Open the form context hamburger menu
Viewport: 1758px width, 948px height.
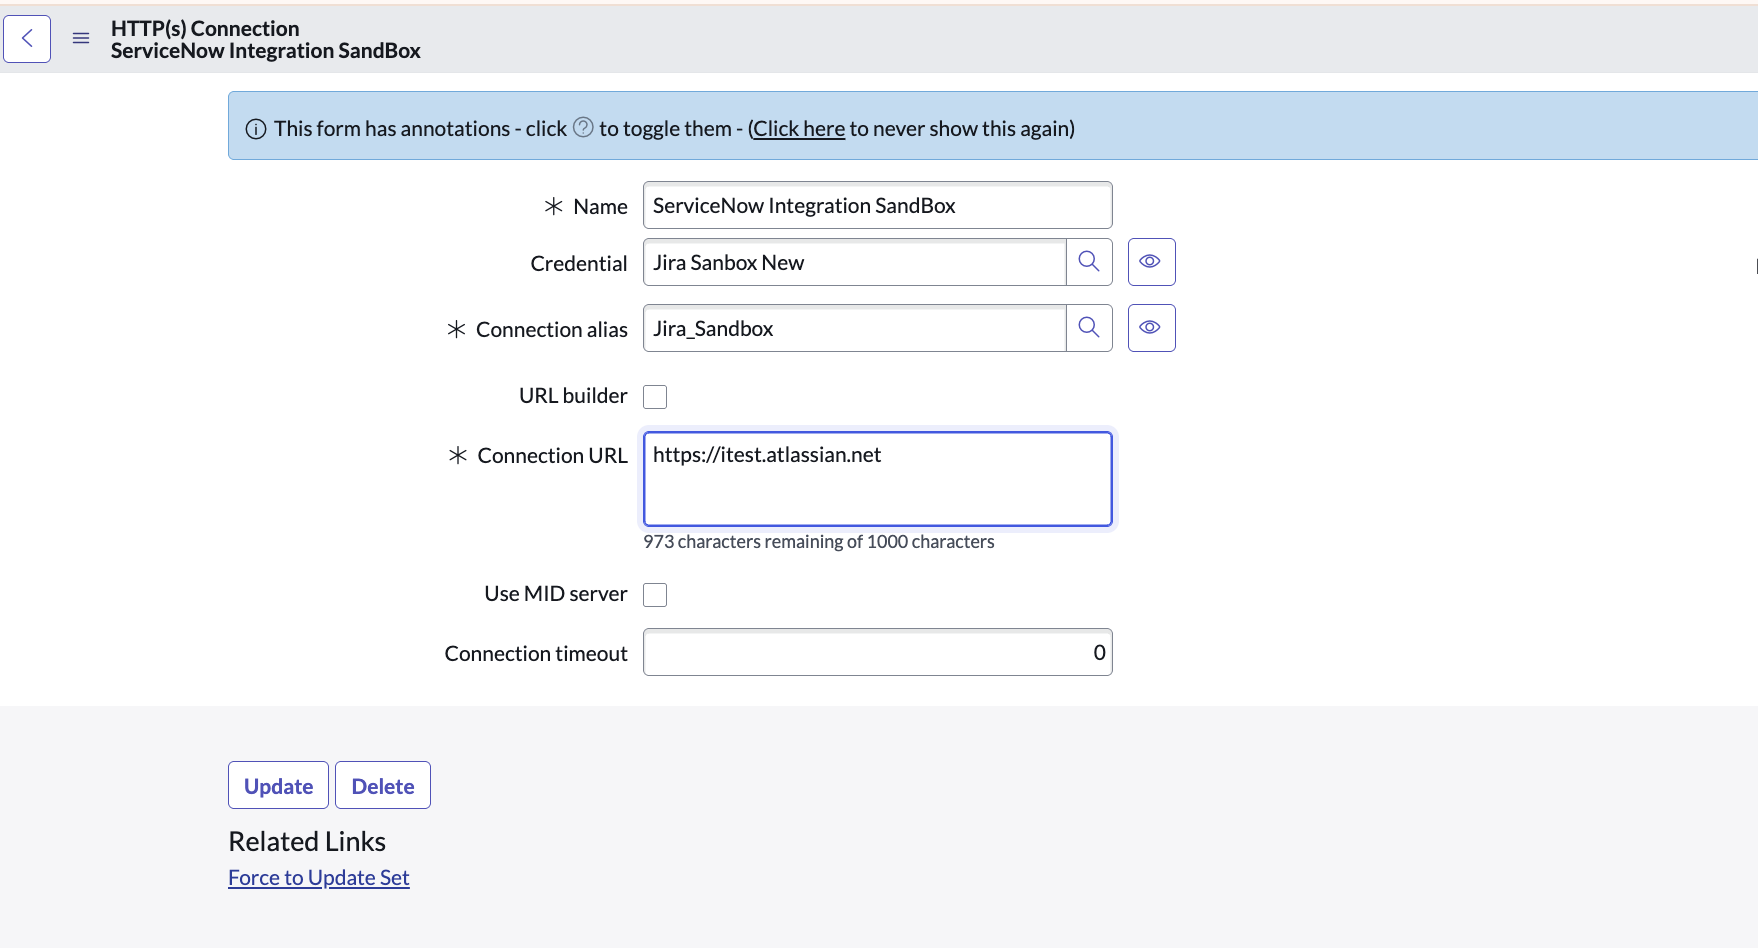point(81,39)
